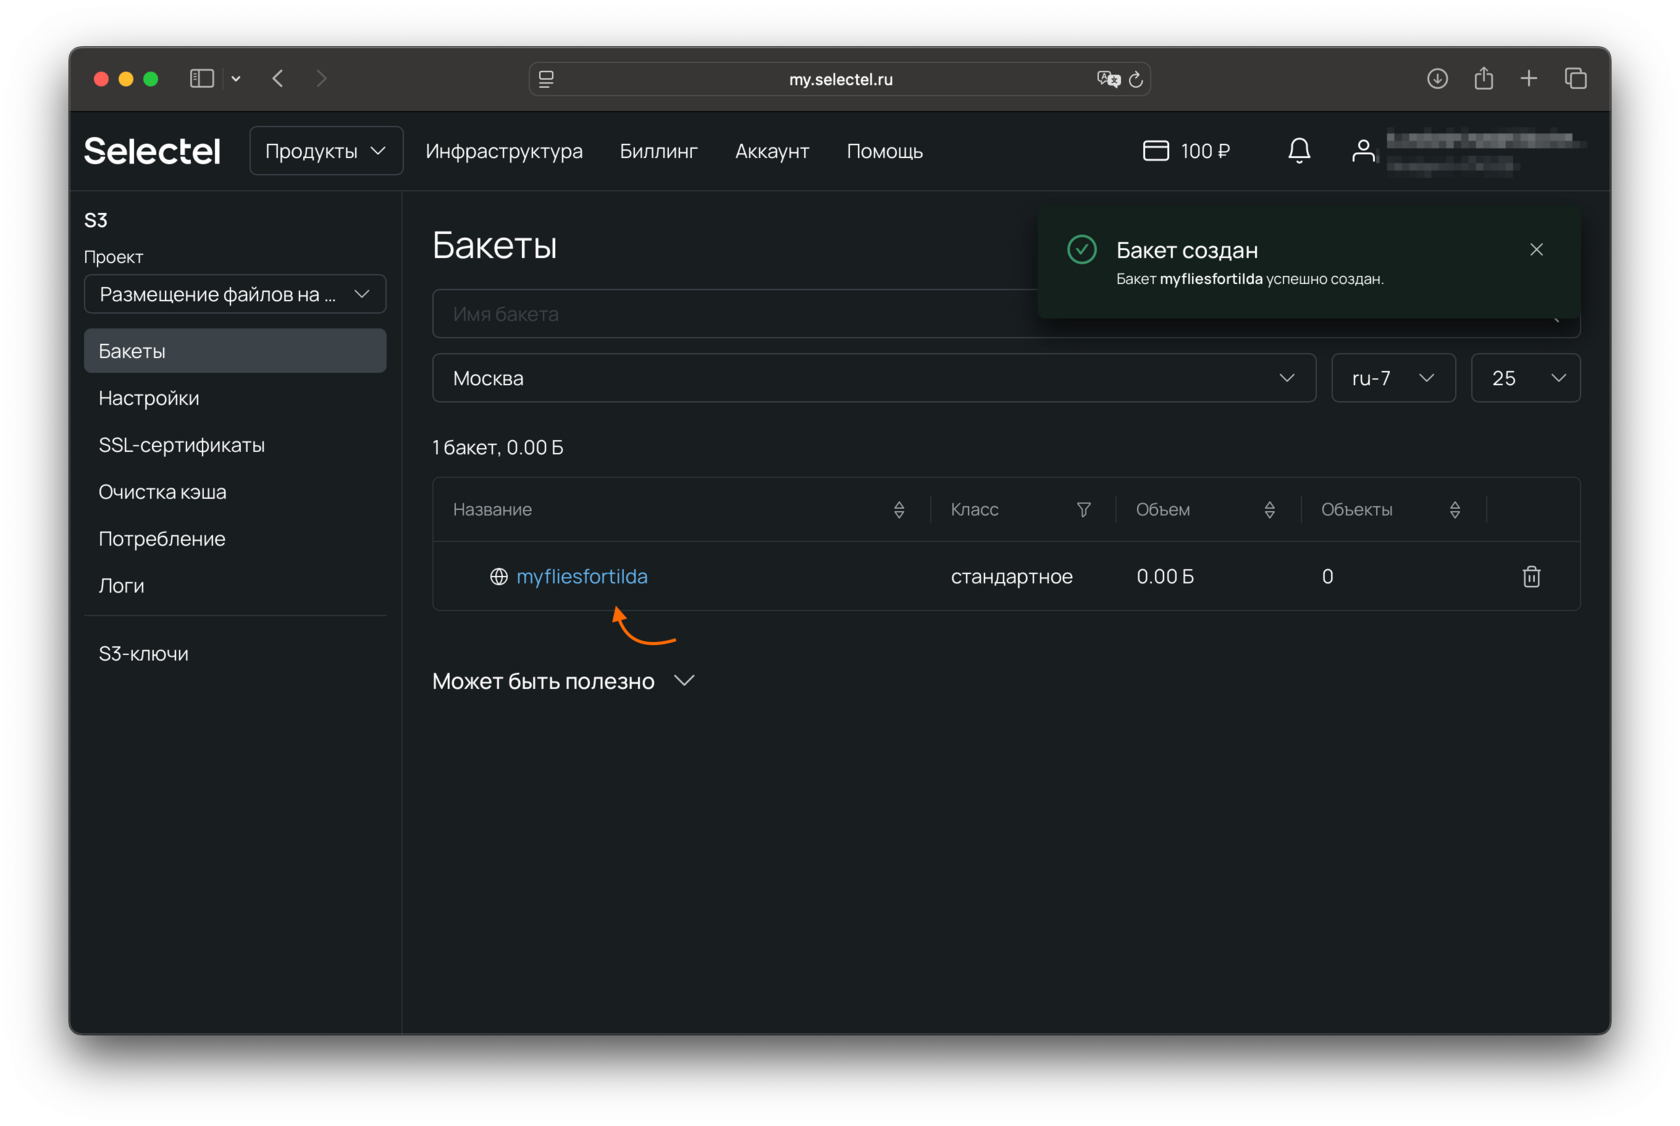Image resolution: width=1680 pixels, height=1126 pixels.
Task: Open the sidebar toggle in Safari toolbar
Action: 202,78
